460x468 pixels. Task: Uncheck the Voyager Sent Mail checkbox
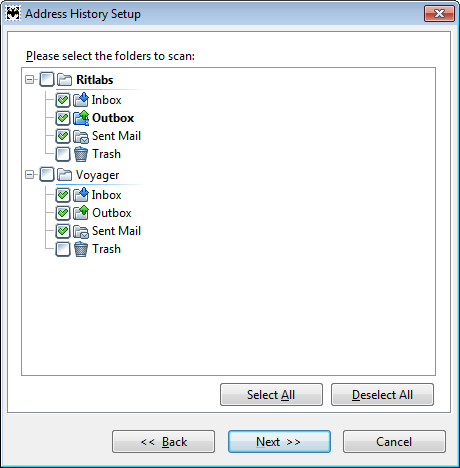[63, 231]
